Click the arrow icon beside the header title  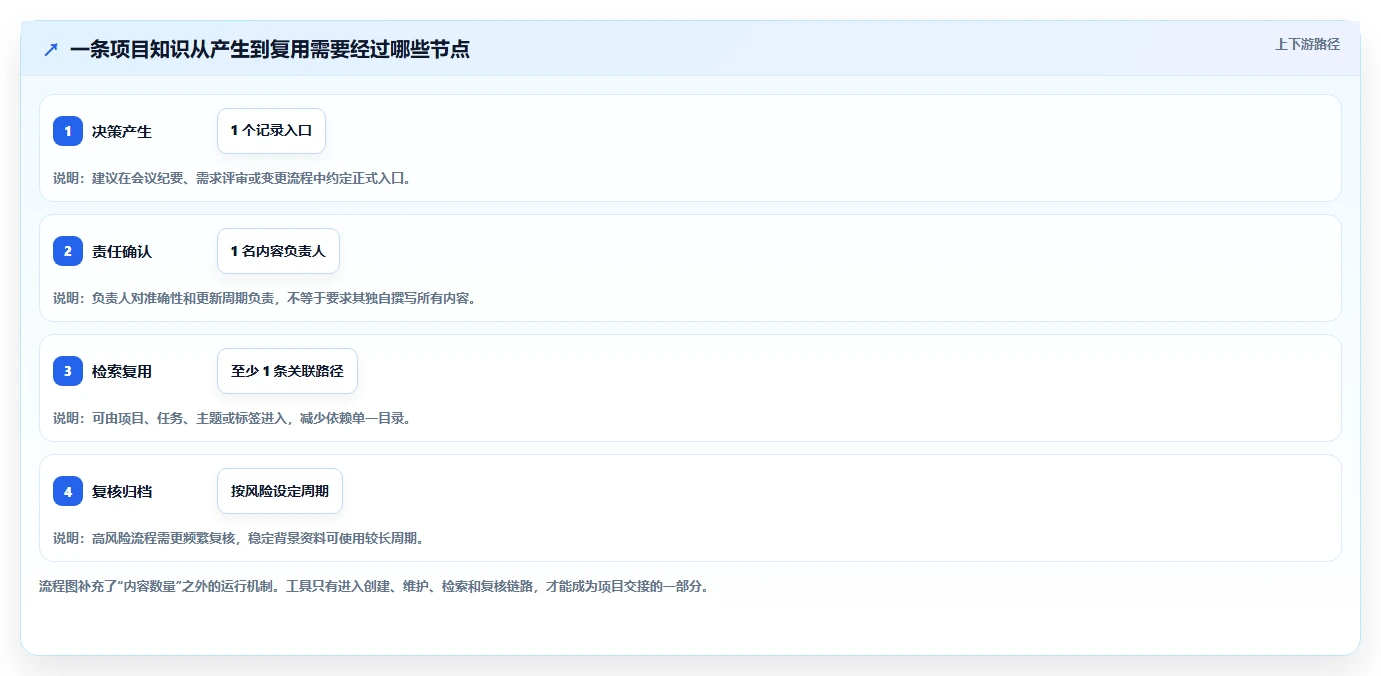(51, 49)
